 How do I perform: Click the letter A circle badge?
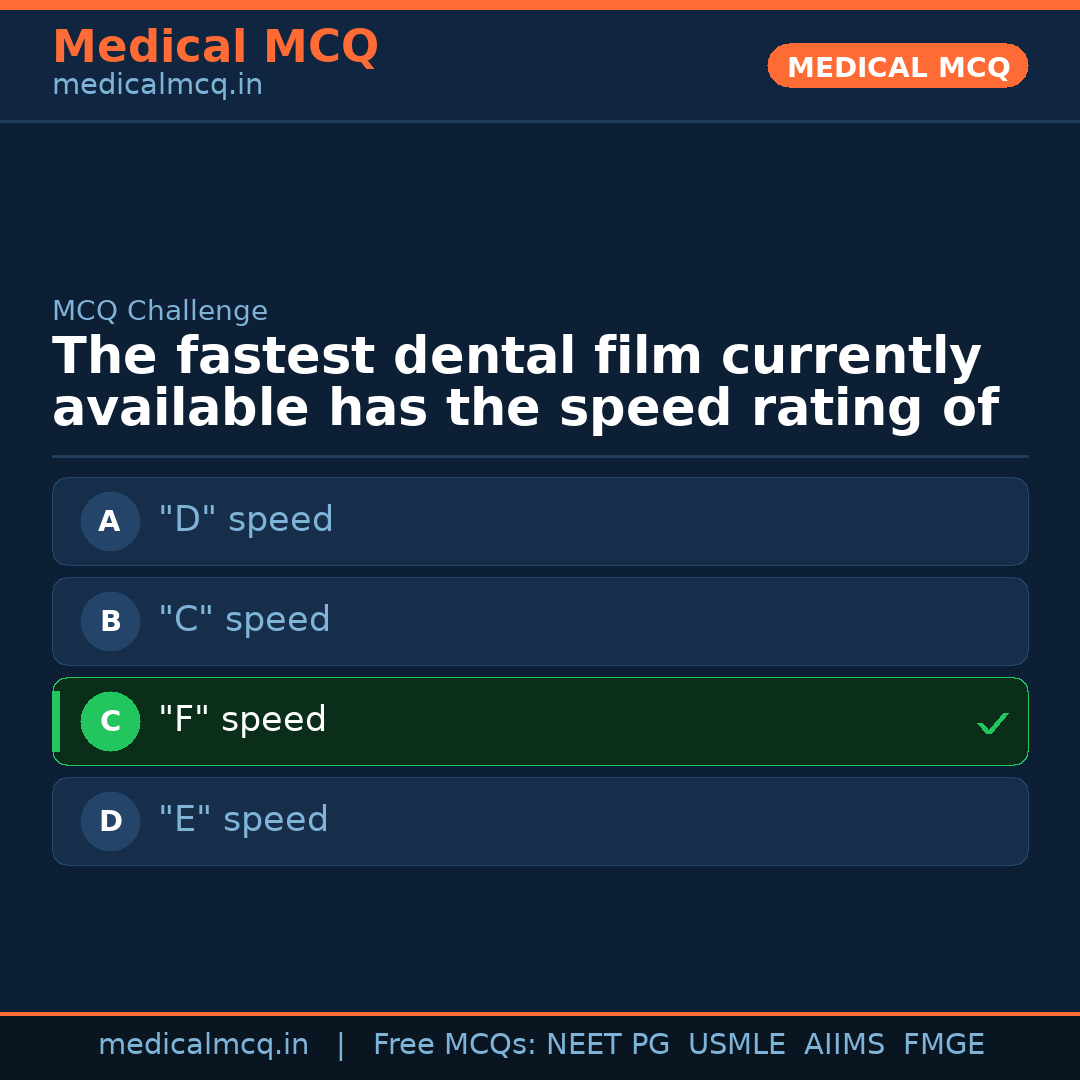point(110,521)
